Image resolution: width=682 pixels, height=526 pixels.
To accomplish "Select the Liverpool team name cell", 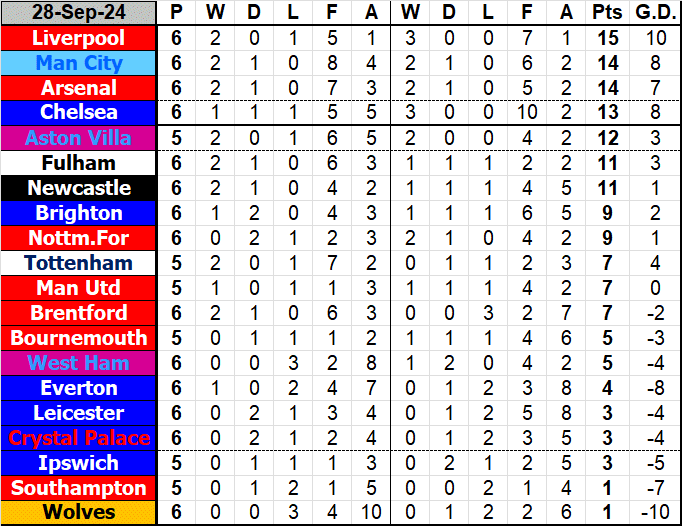I will (x=78, y=38).
